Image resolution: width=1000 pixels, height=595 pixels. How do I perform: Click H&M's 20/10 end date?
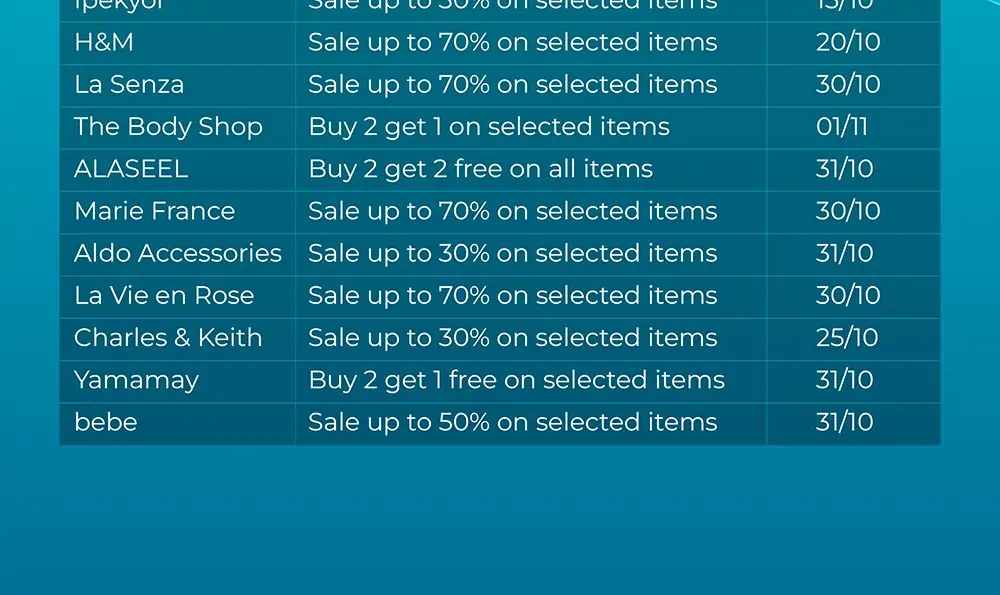click(x=848, y=43)
